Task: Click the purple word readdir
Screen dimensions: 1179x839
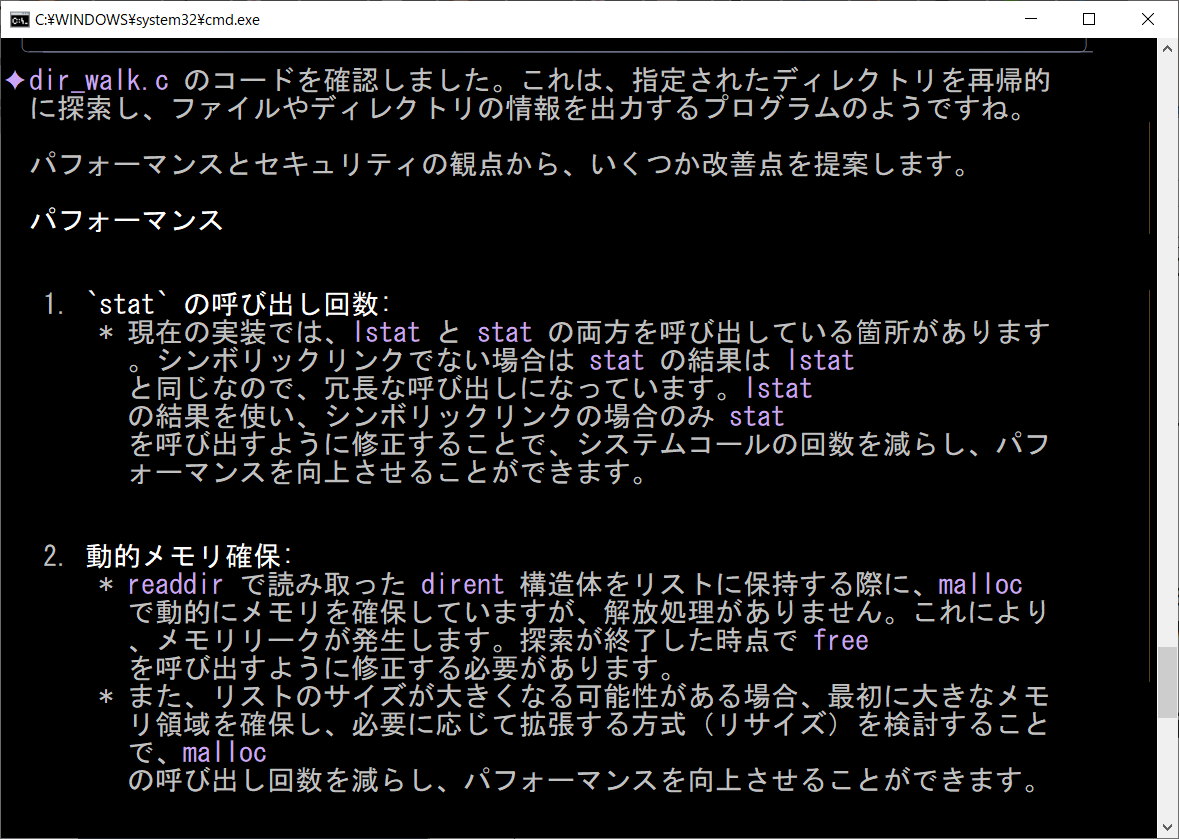Action: (175, 584)
